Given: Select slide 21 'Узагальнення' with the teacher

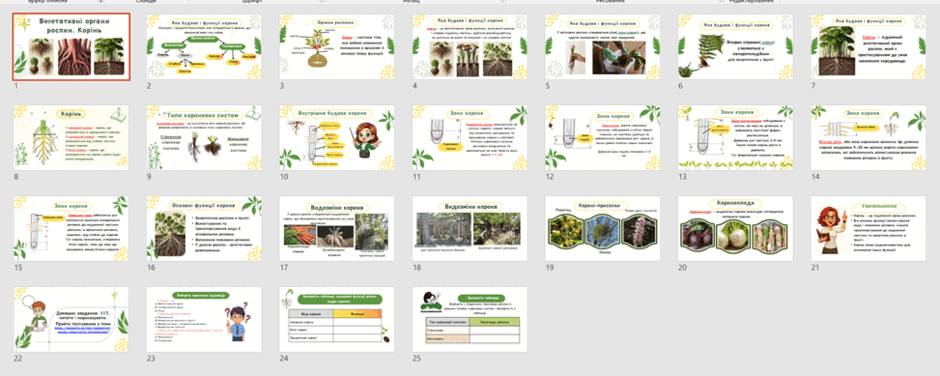Looking at the screenshot, I should [868, 228].
